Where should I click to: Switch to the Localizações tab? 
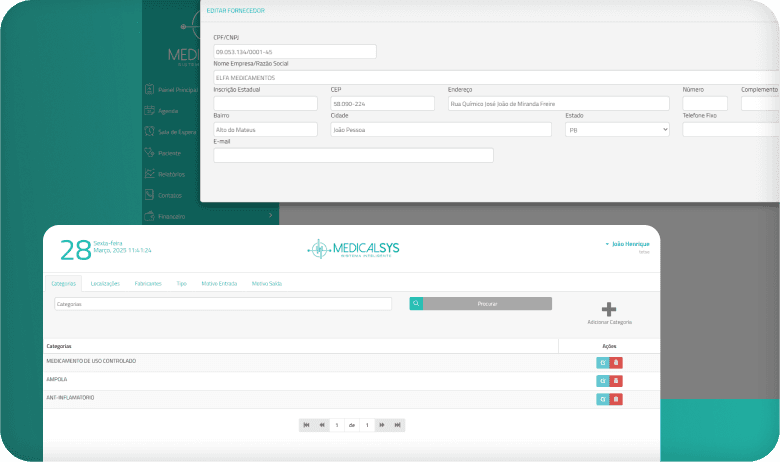point(105,283)
